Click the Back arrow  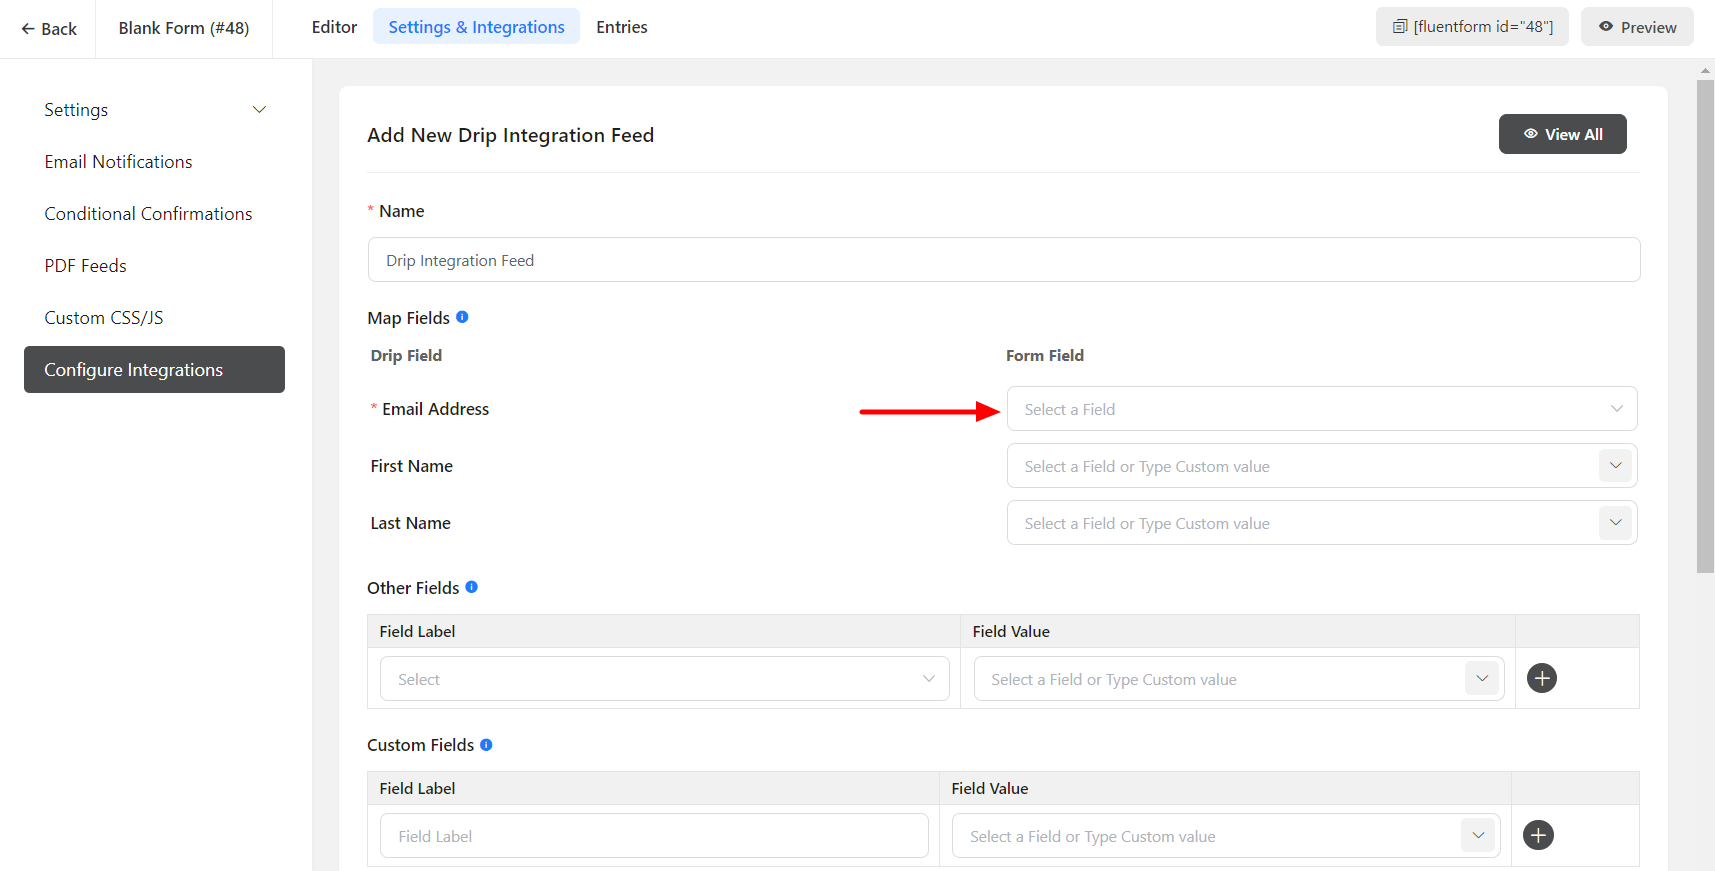tap(28, 29)
